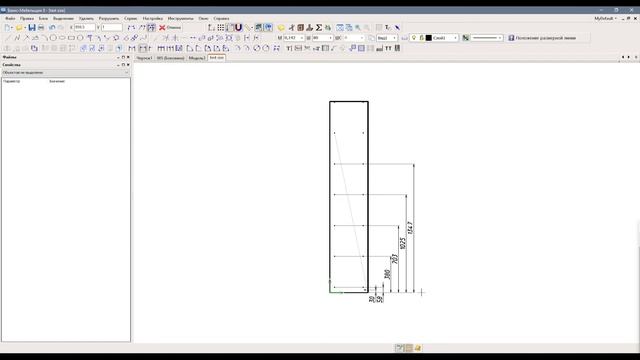Select the ellipse drawing tool
The image size is (640, 360).
pyautogui.click(x=62, y=38)
